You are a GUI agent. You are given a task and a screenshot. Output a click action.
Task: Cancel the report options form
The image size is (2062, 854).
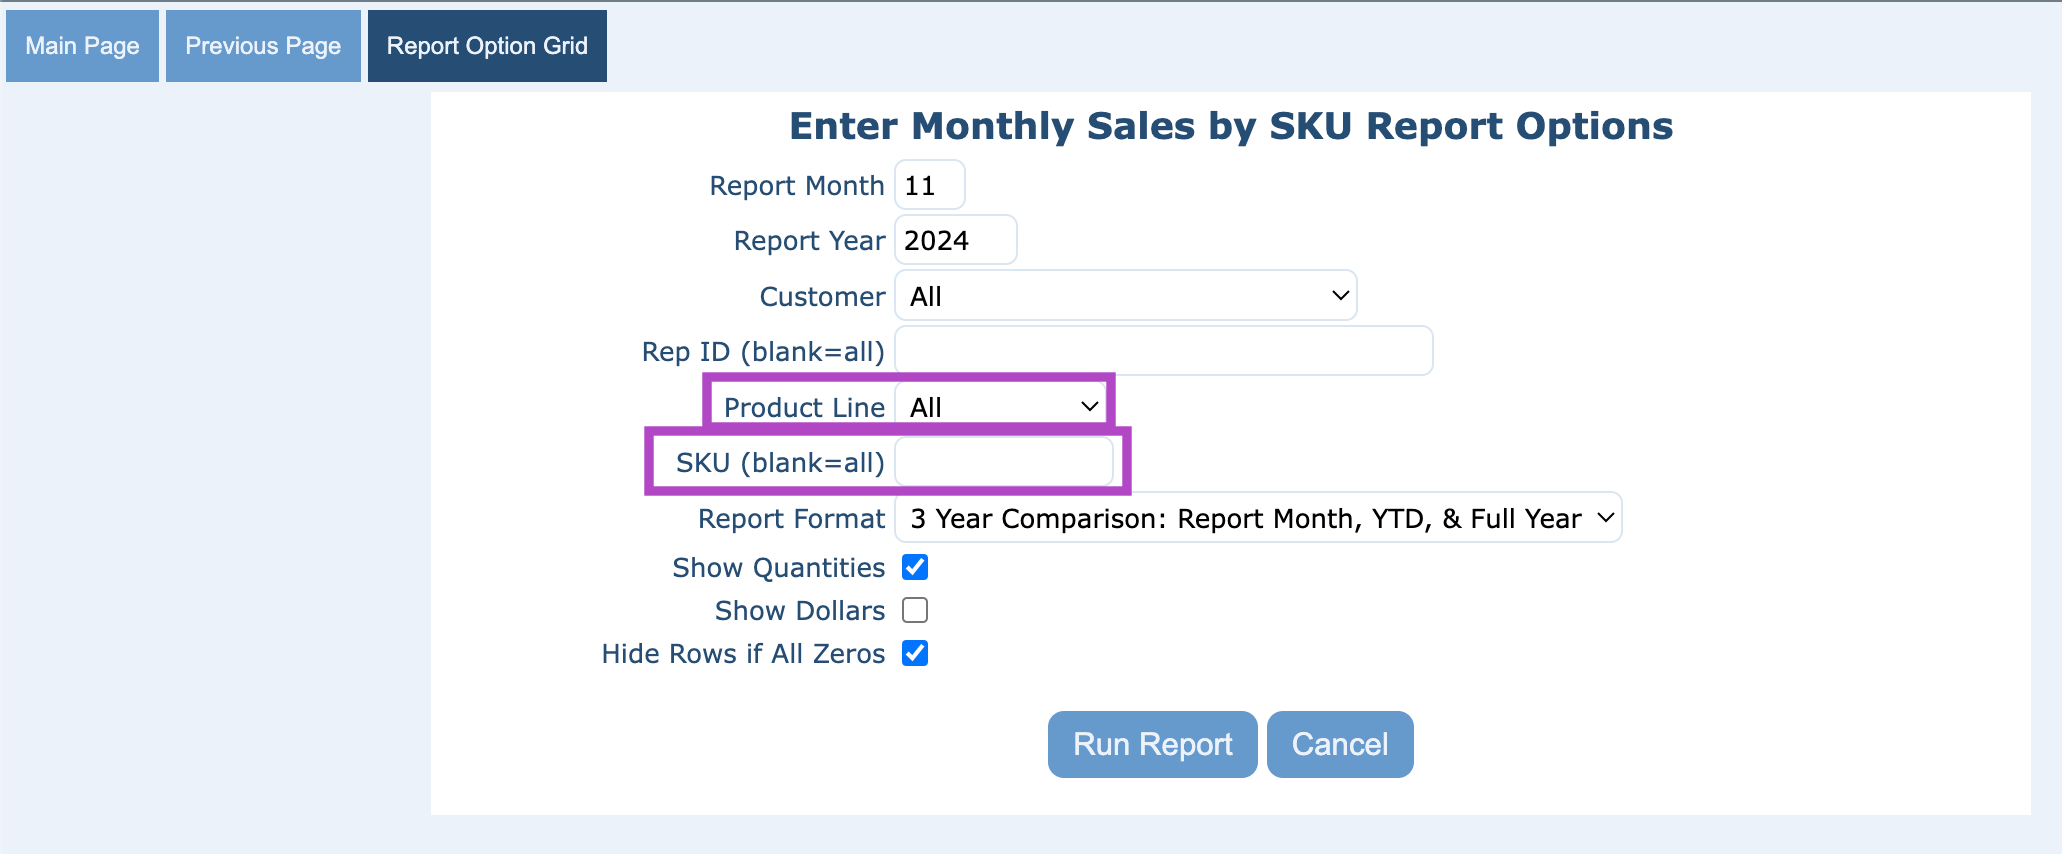(x=1339, y=744)
